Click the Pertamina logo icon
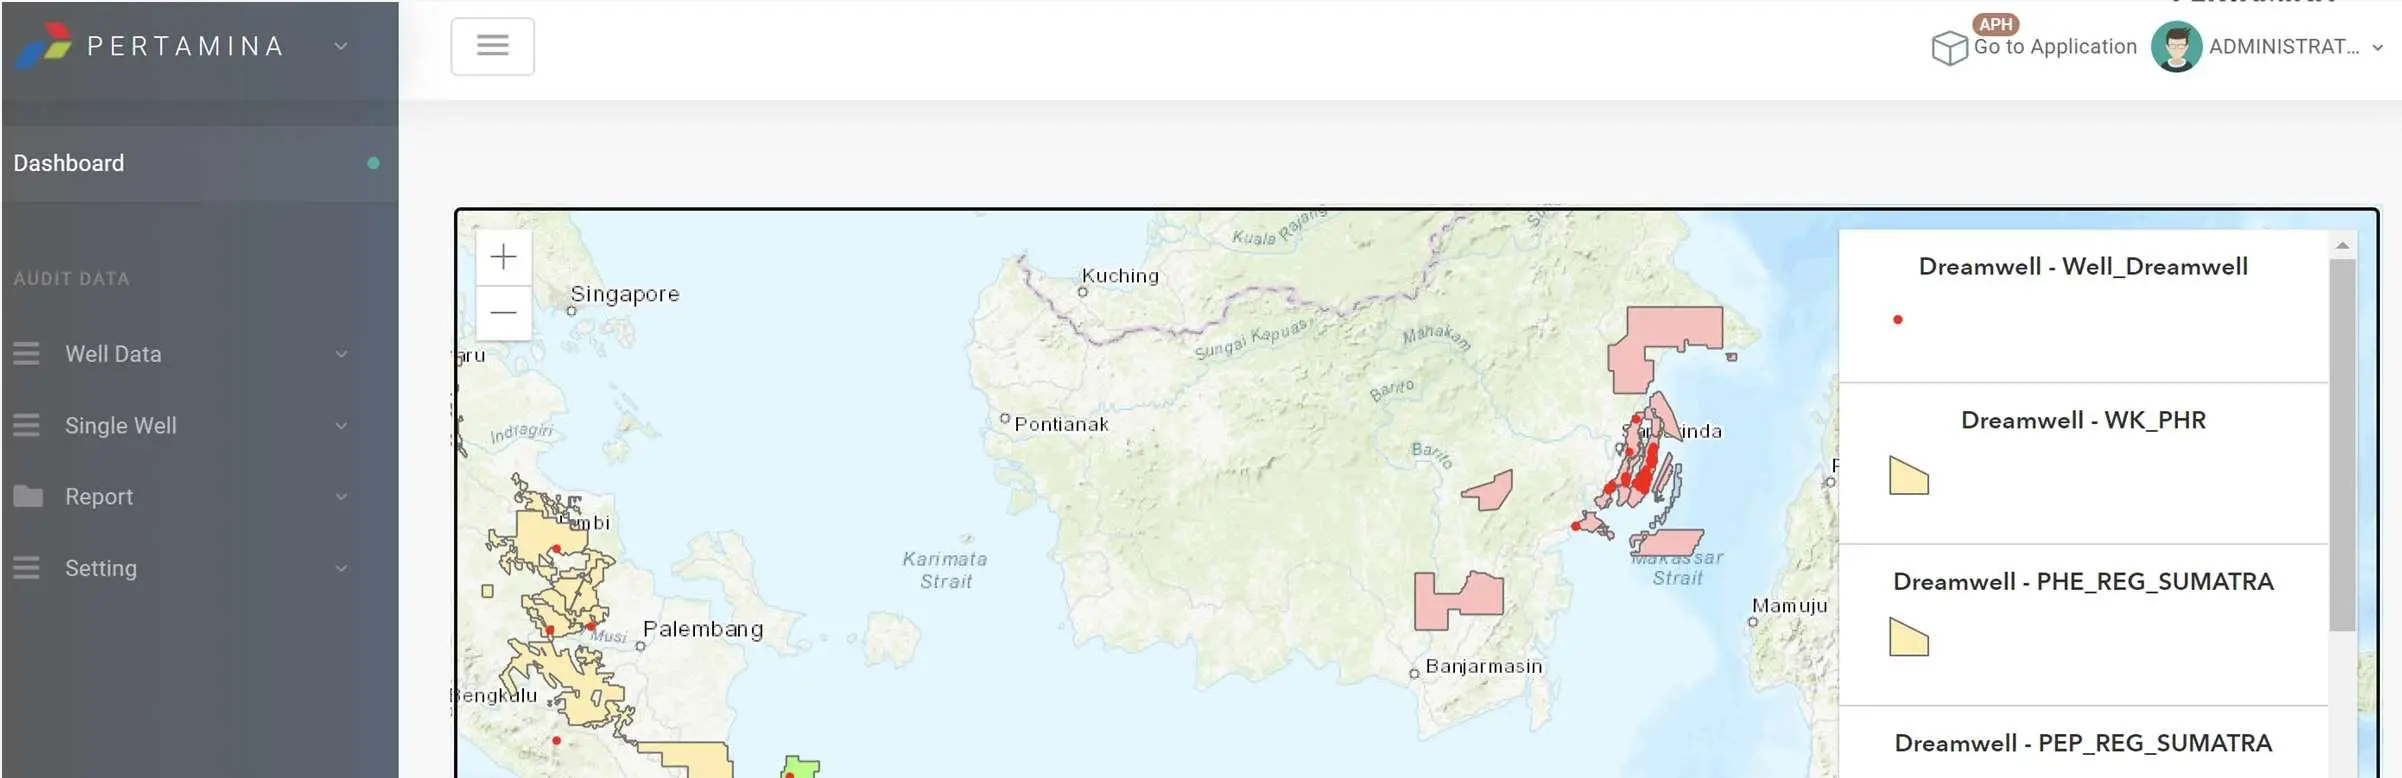 tap(44, 45)
